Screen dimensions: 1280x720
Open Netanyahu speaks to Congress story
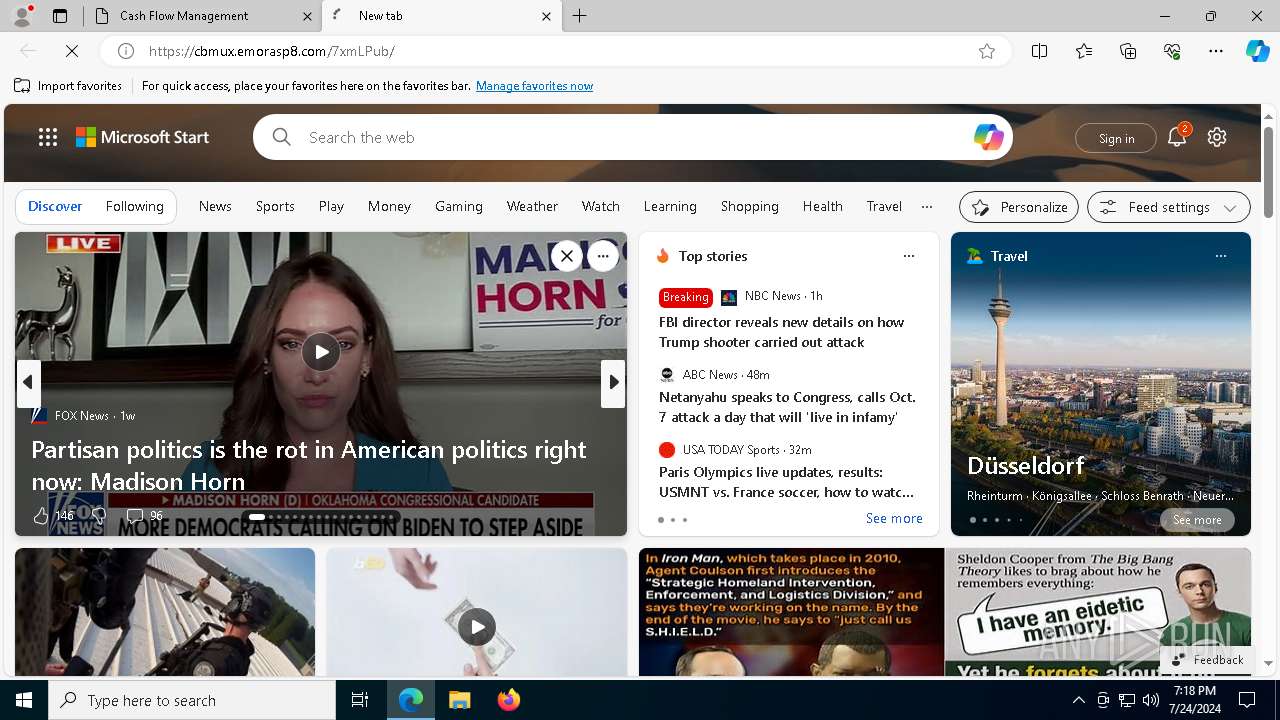787,407
